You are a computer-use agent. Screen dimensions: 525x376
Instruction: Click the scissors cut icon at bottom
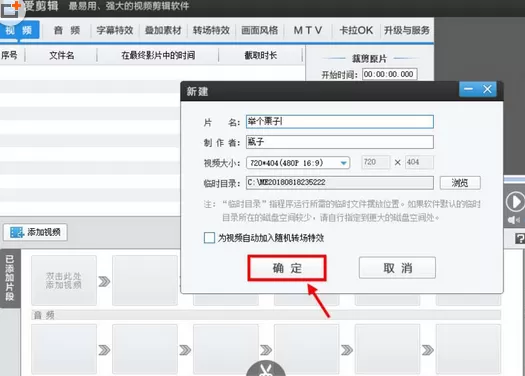tap(266, 368)
